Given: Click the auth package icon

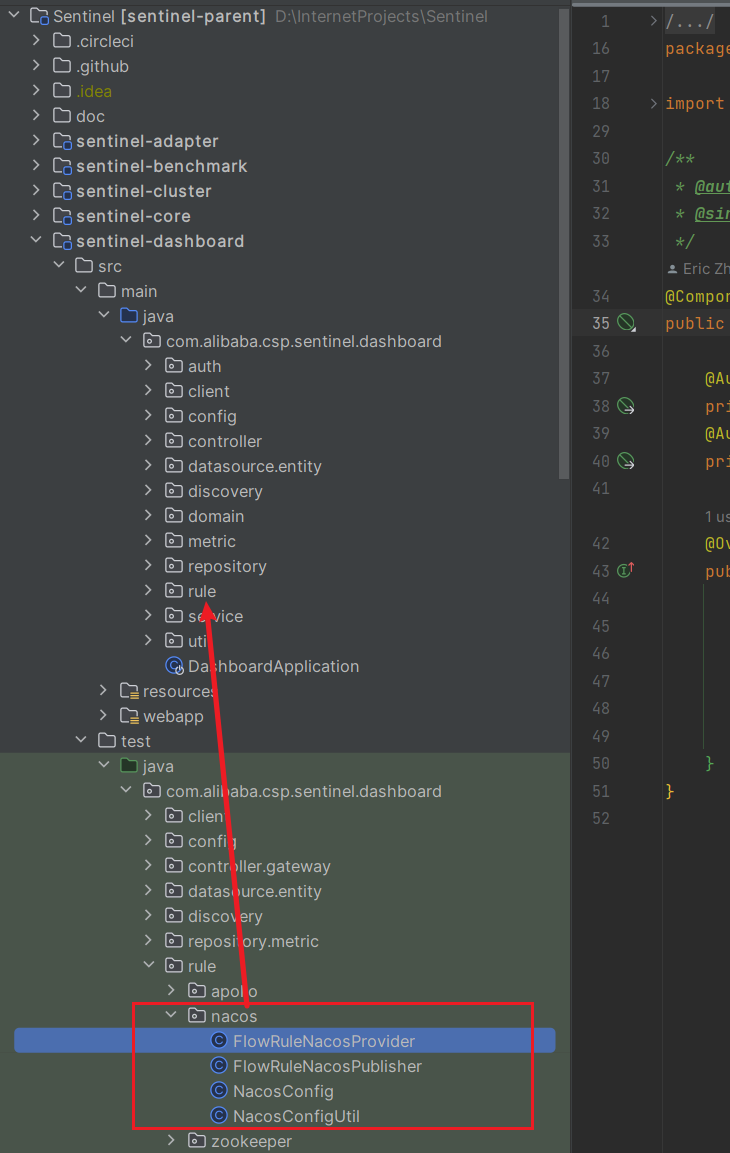Looking at the screenshot, I should tap(174, 365).
